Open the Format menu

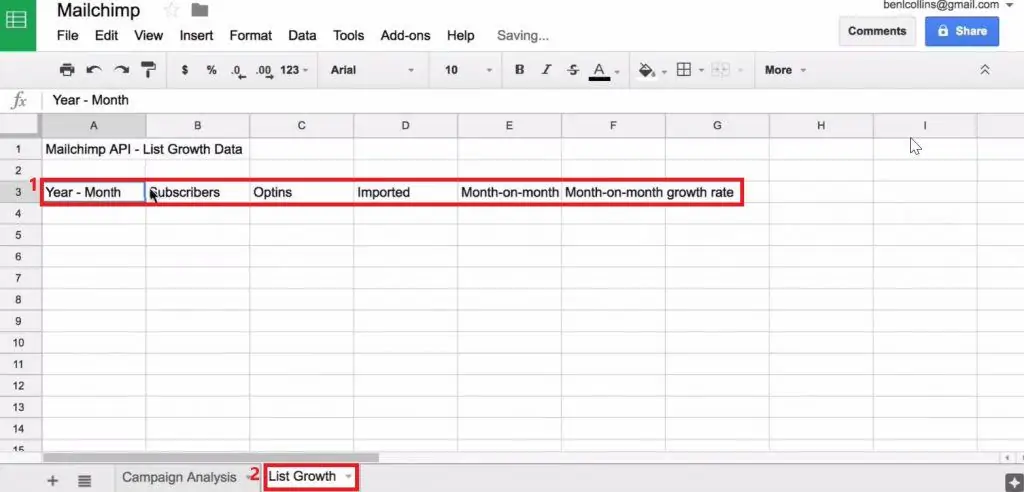(x=251, y=36)
